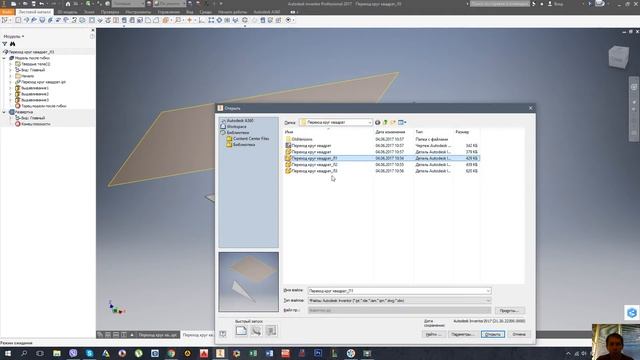Screen dimensions: 640x360
Task: Select the file Переход круг квадрат_Л3
Action: coord(382,171)
